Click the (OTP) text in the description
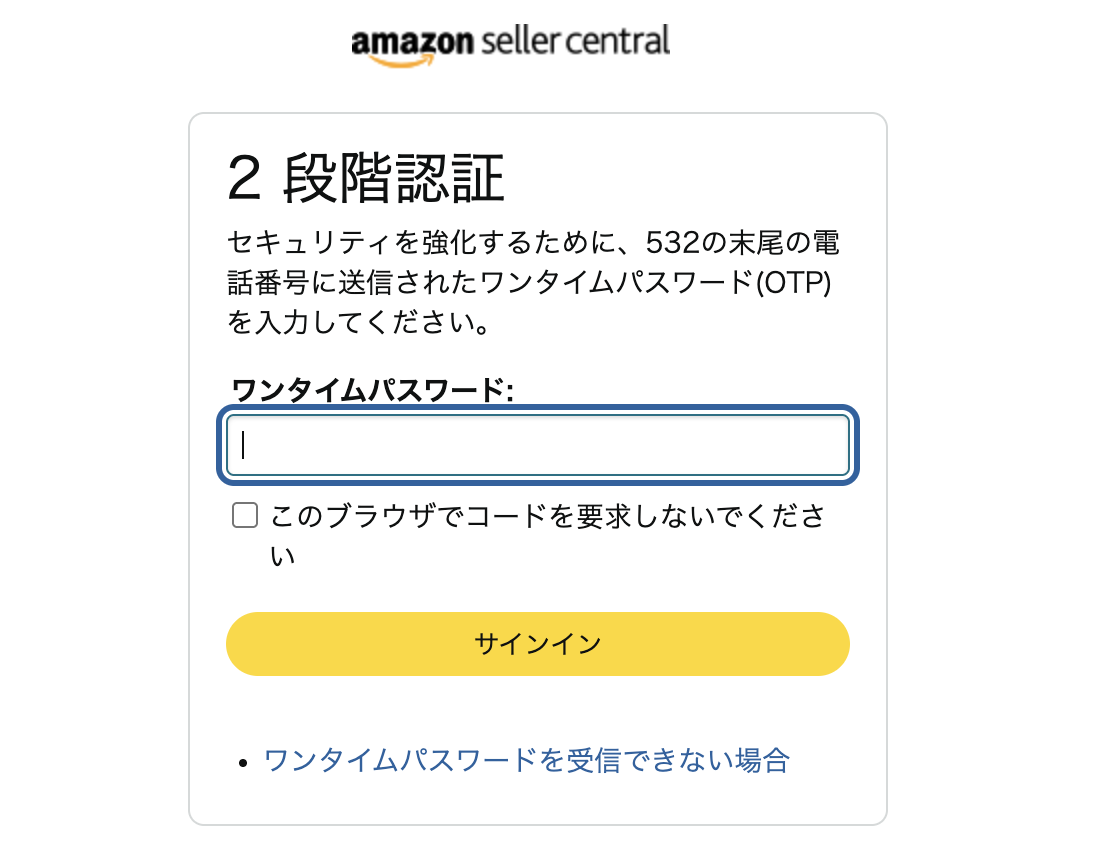Image resolution: width=1110 pixels, height=864 pixels. pyautogui.click(x=793, y=283)
